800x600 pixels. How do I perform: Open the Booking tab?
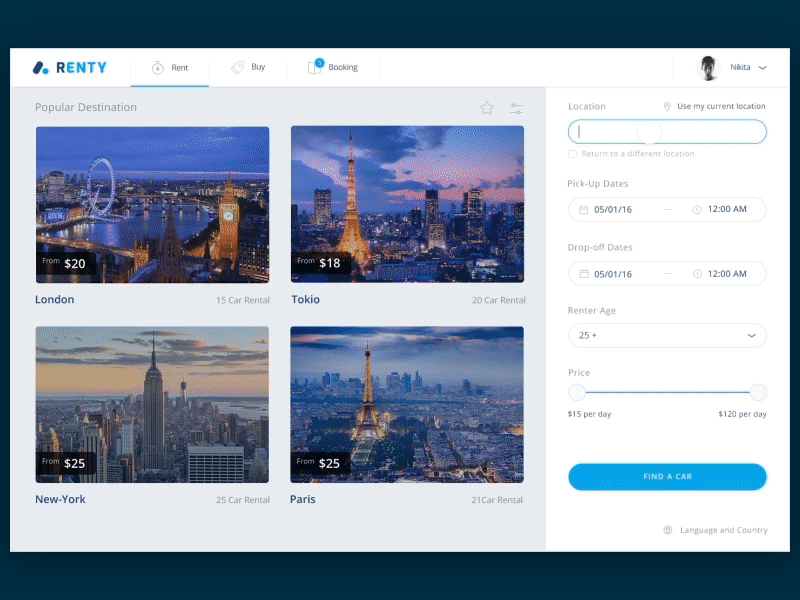(x=333, y=67)
